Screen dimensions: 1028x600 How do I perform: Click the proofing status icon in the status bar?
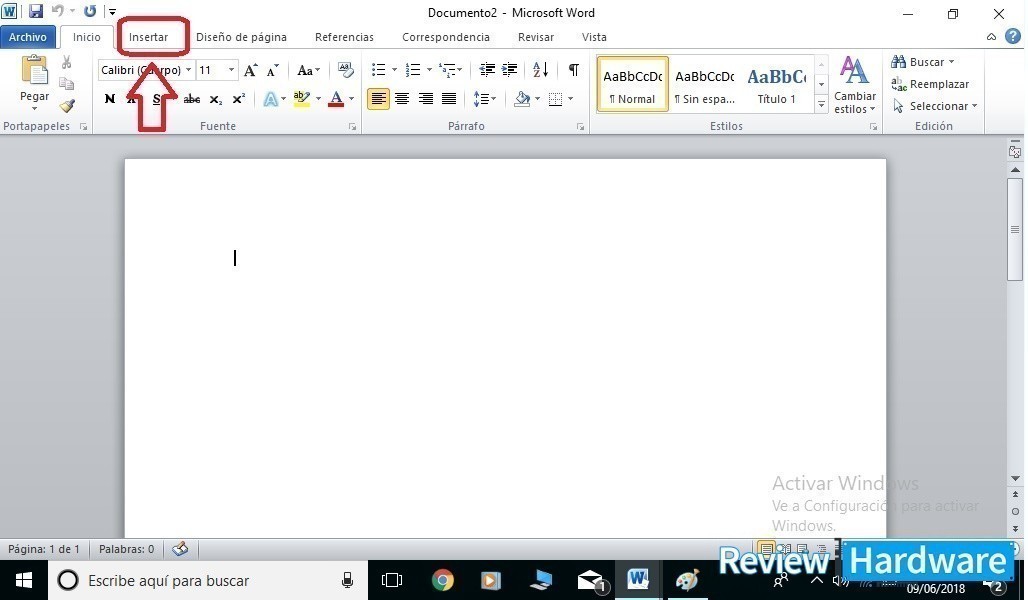(x=180, y=549)
